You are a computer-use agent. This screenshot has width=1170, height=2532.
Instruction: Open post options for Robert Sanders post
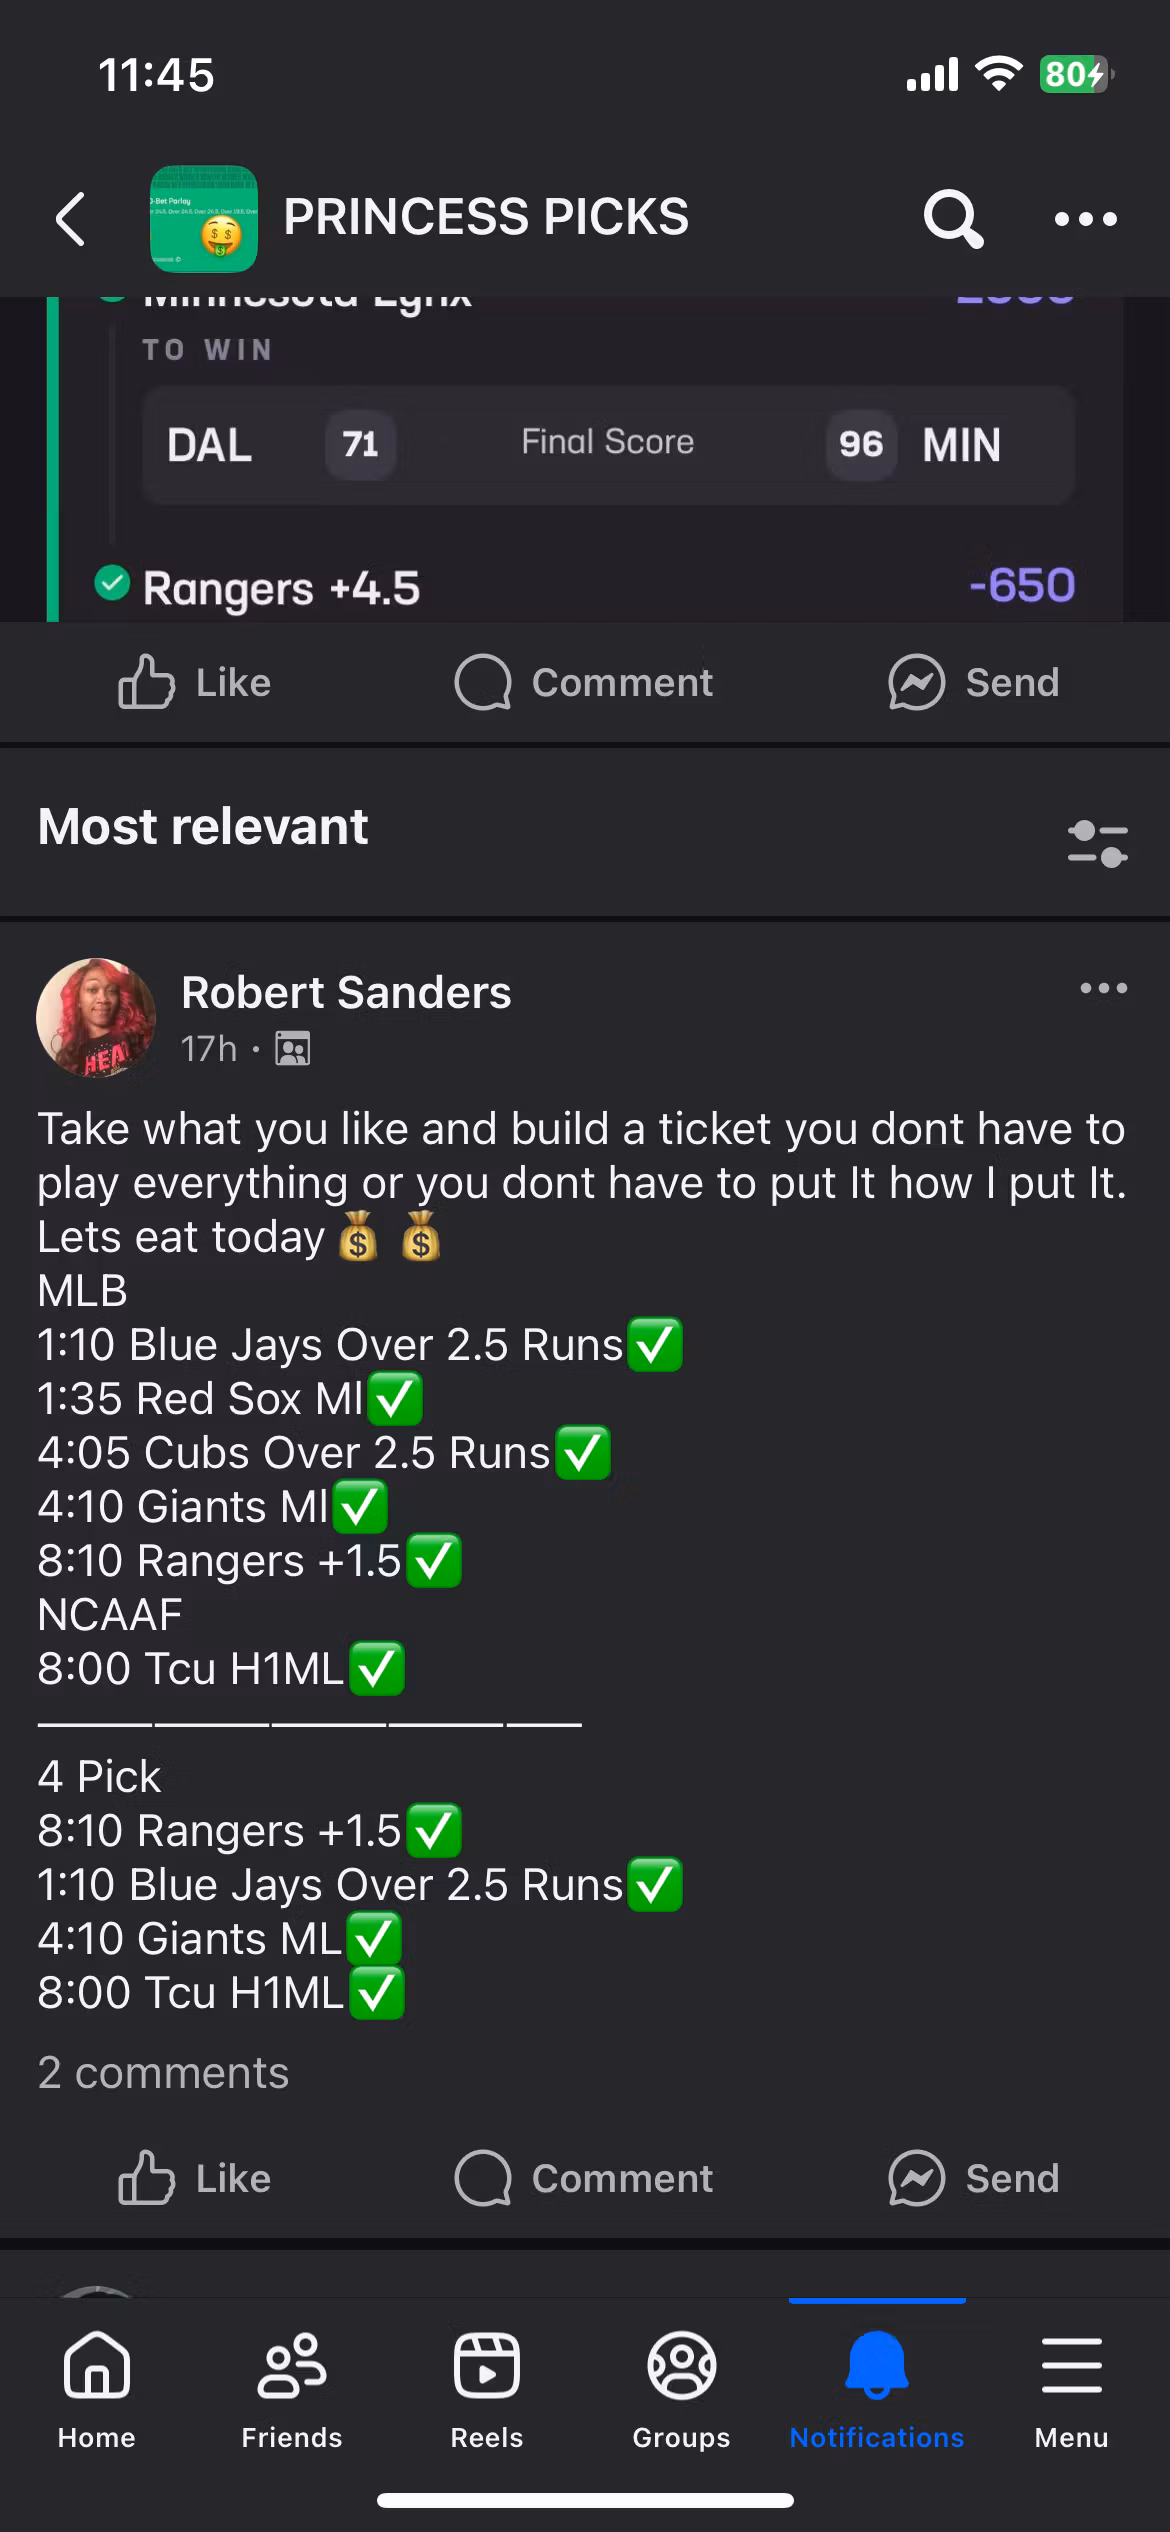1103,989
